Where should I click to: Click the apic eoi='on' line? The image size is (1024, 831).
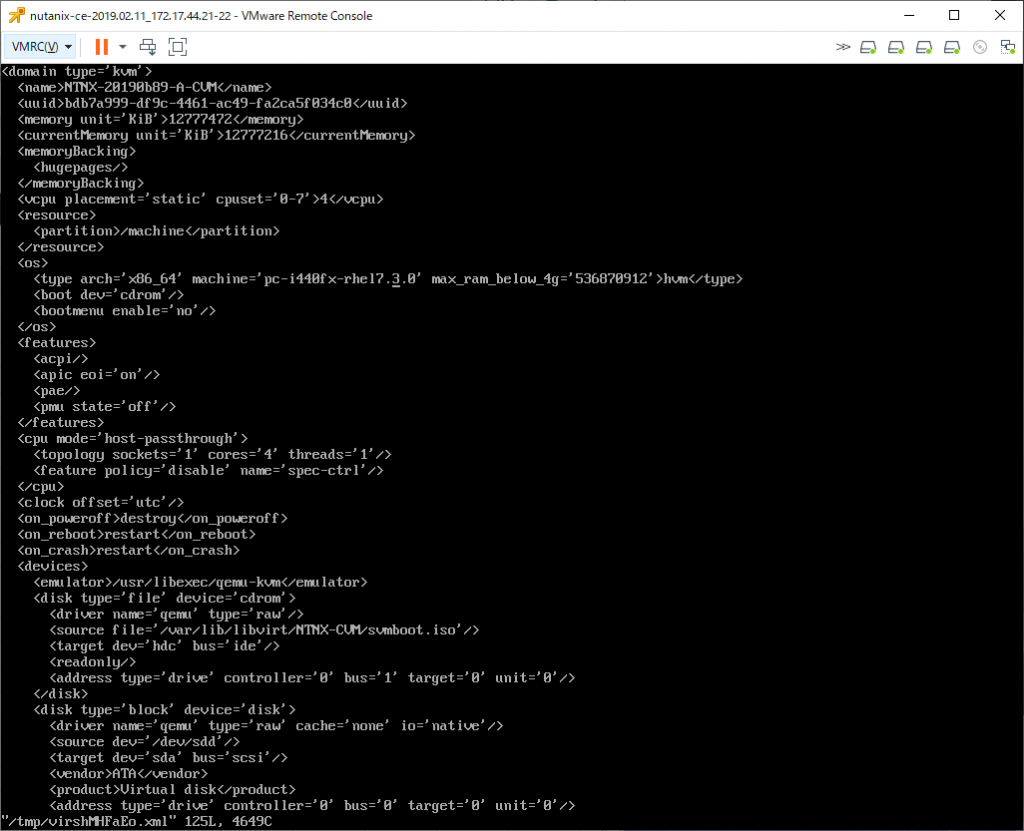tap(97, 375)
